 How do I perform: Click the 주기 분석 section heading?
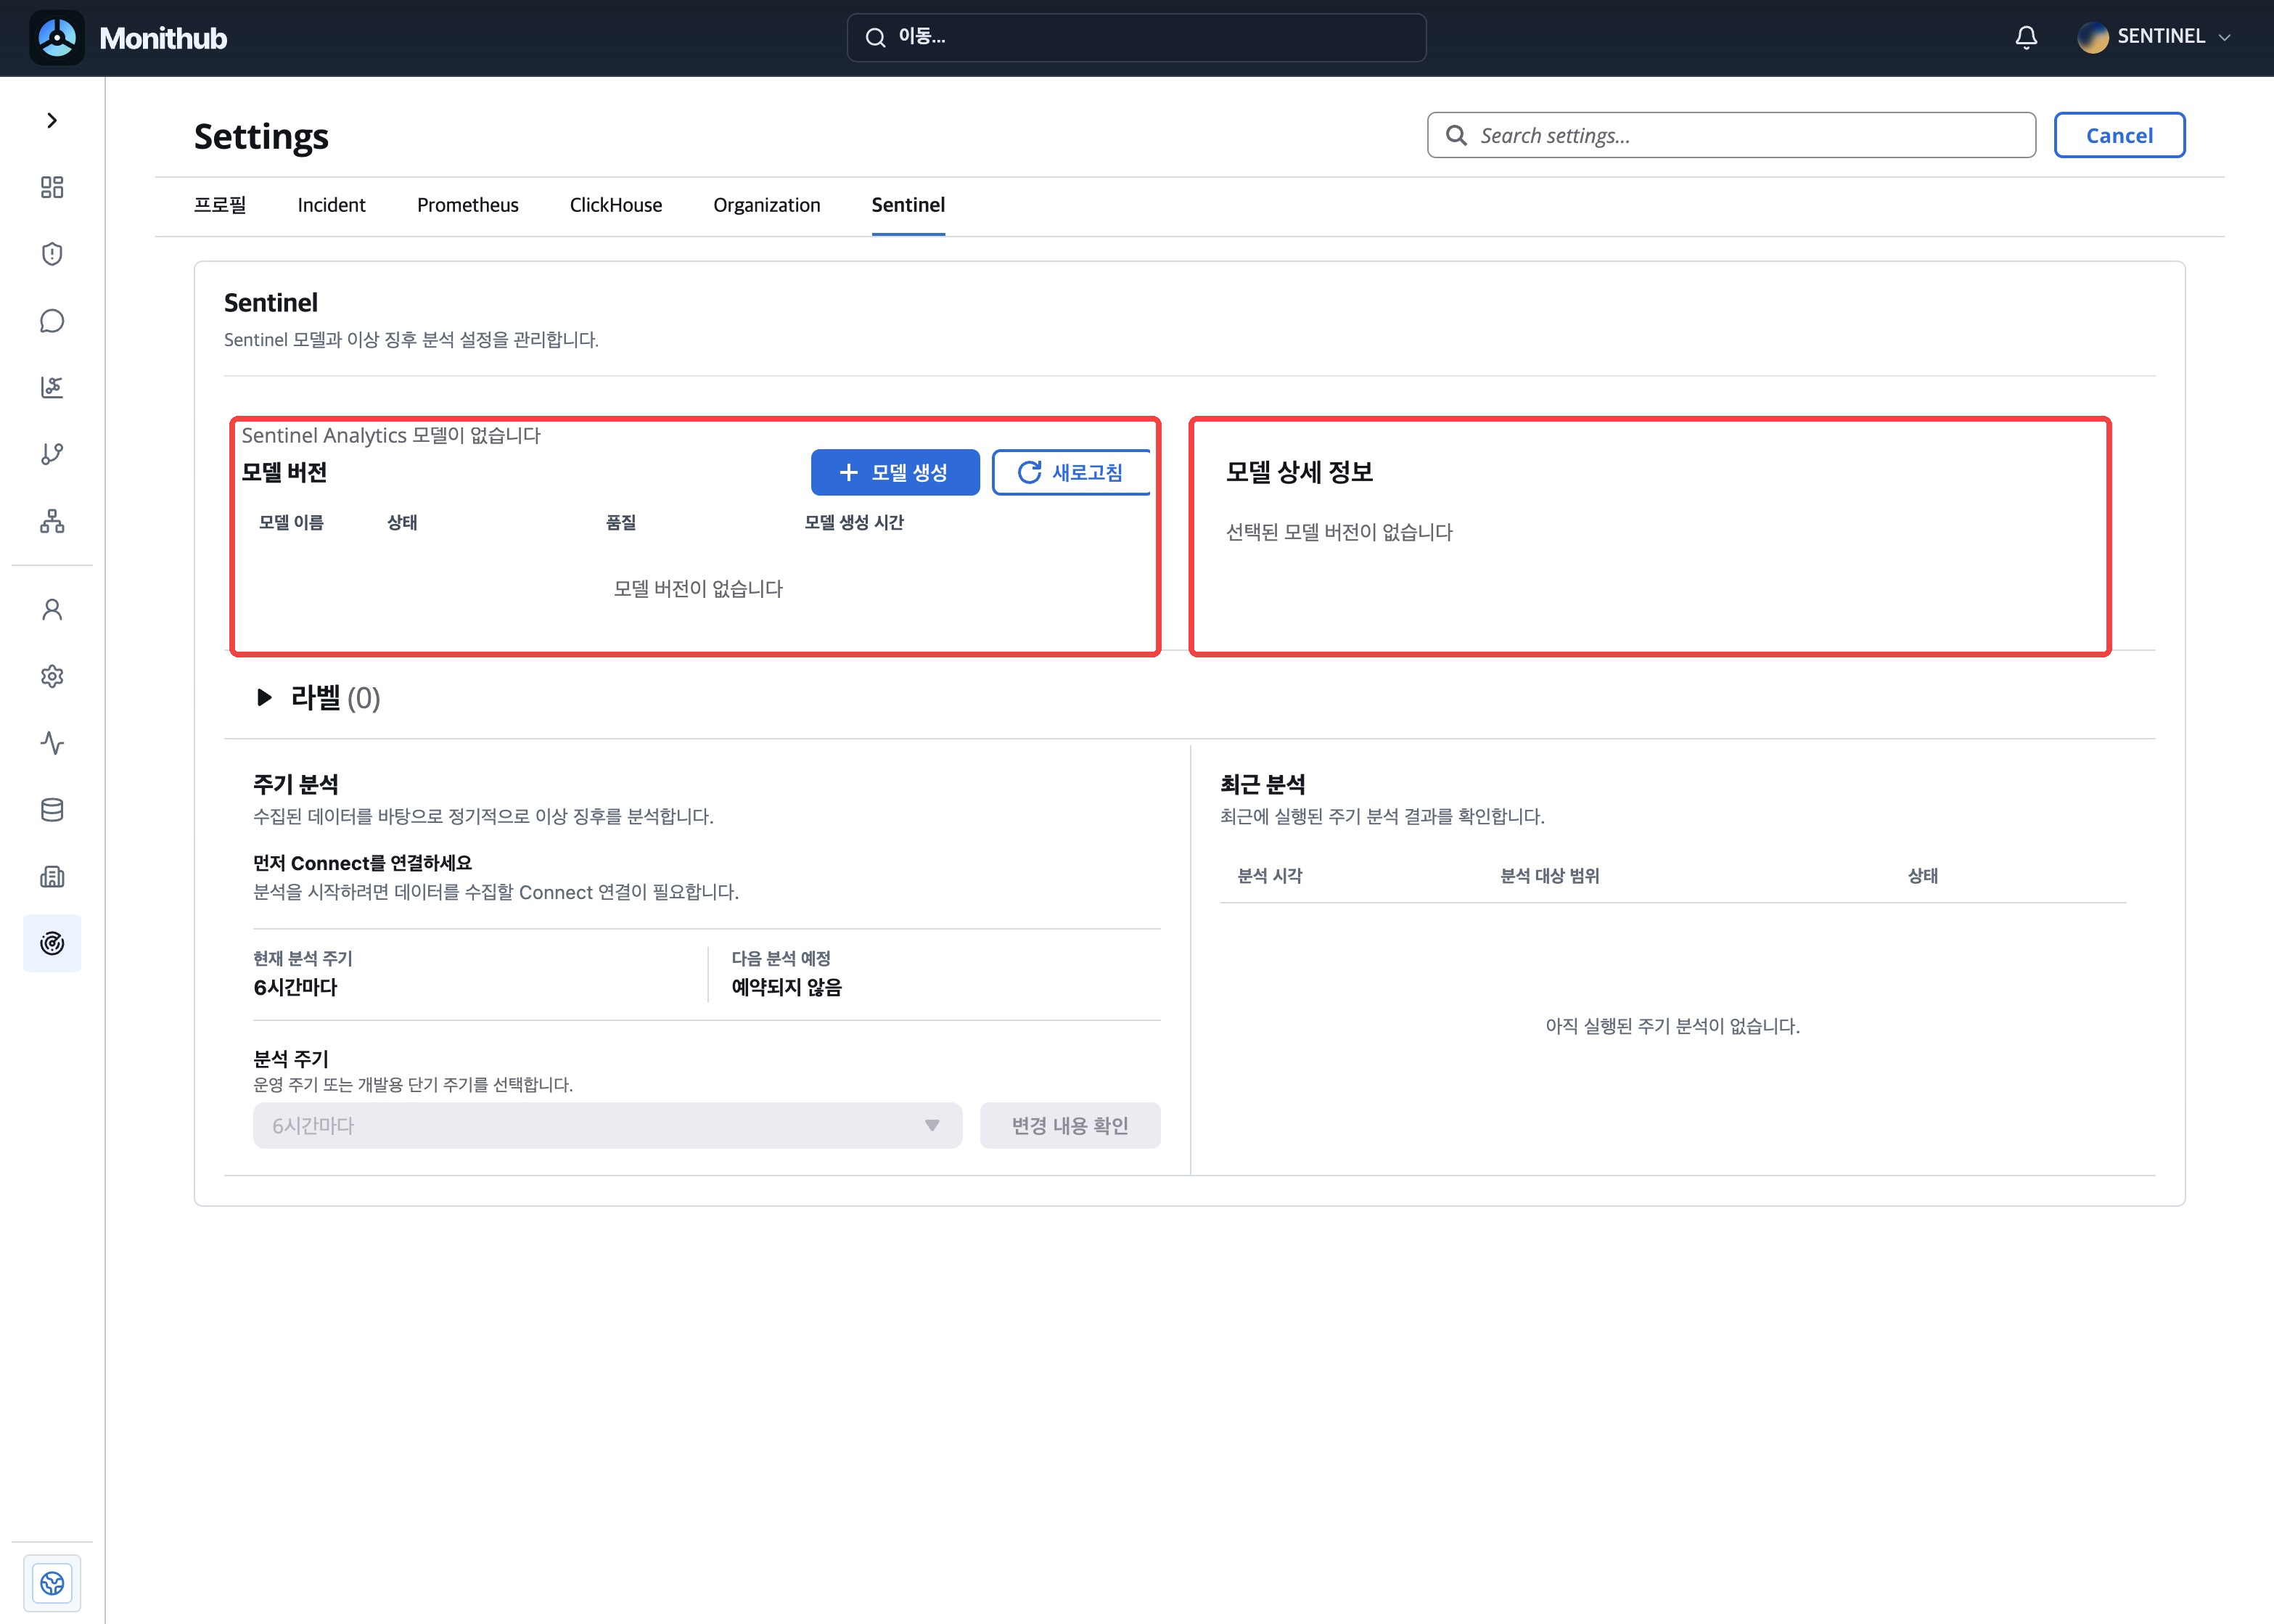tap(296, 784)
